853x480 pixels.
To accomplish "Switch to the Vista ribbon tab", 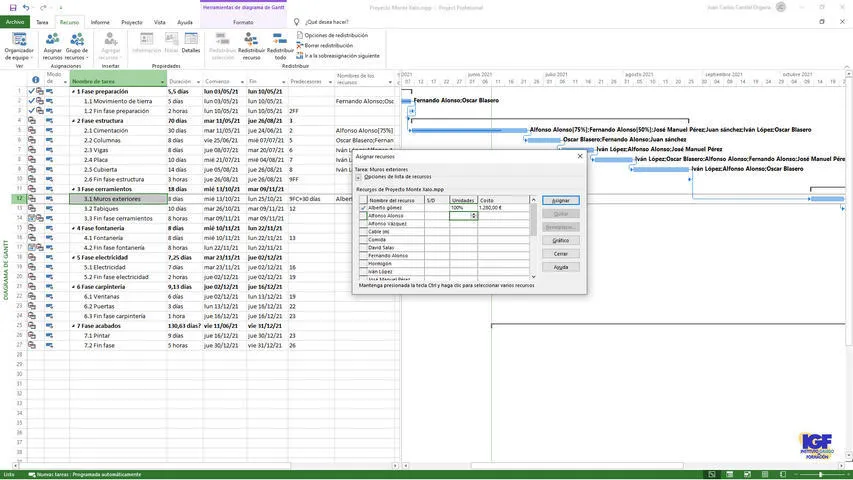I will 159,22.
